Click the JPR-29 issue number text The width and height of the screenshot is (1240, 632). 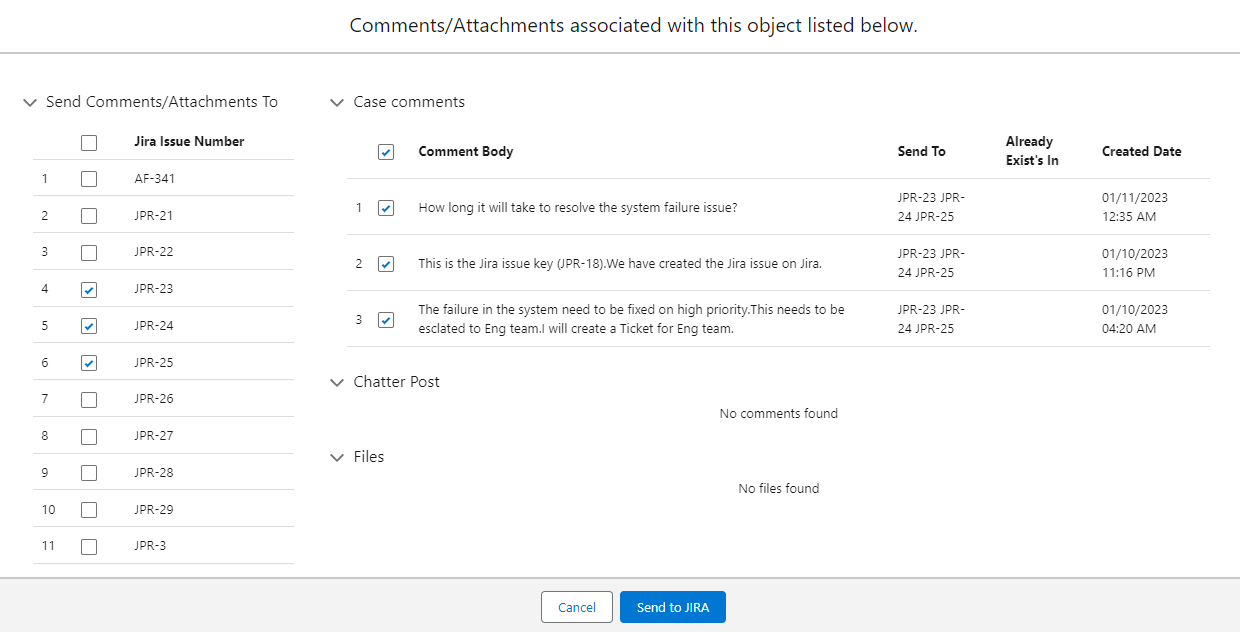click(154, 510)
